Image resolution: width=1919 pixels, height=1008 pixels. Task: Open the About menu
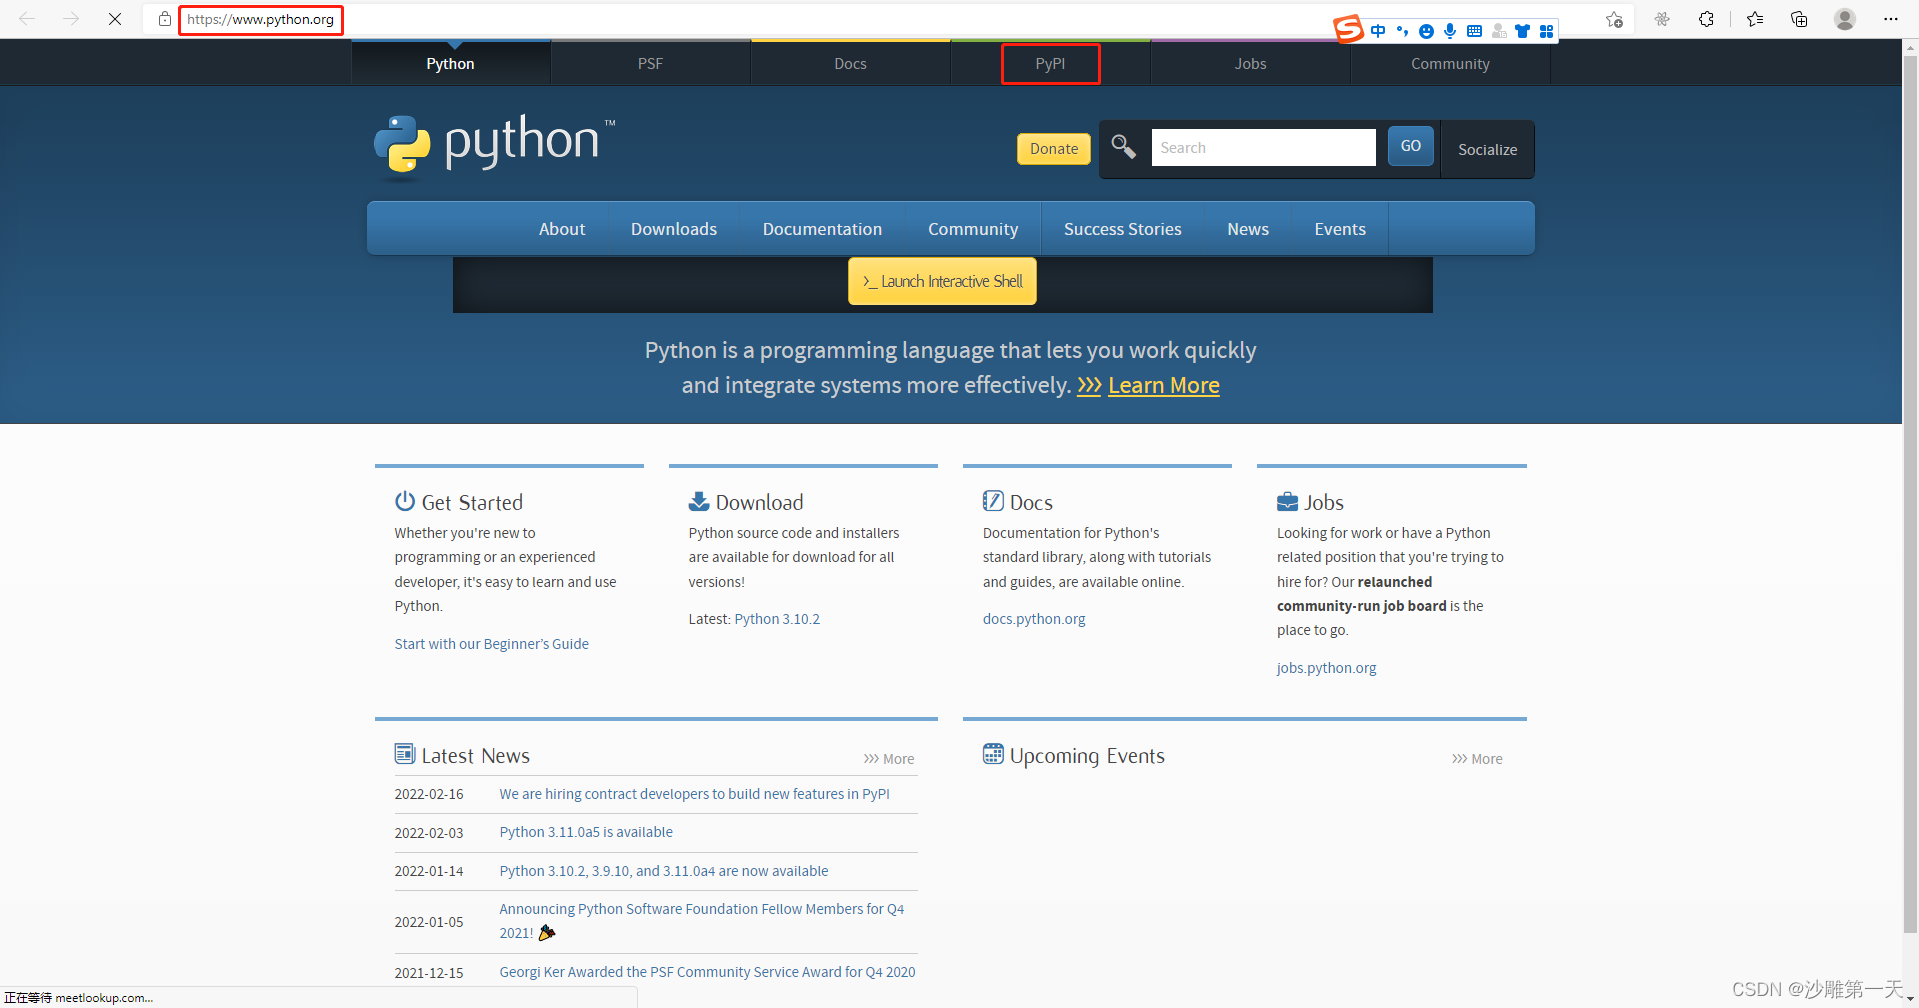[562, 229]
